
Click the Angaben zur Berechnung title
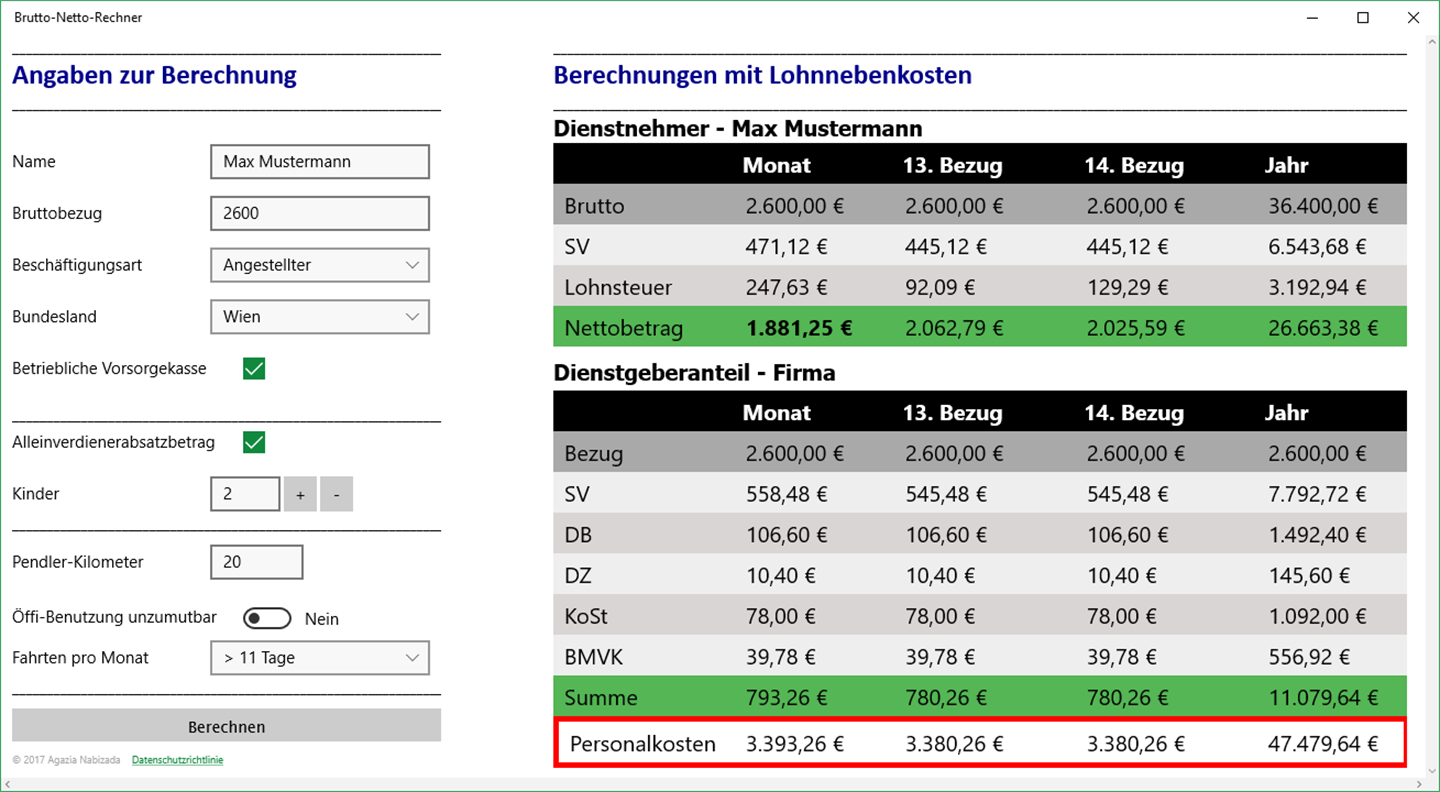click(x=154, y=75)
